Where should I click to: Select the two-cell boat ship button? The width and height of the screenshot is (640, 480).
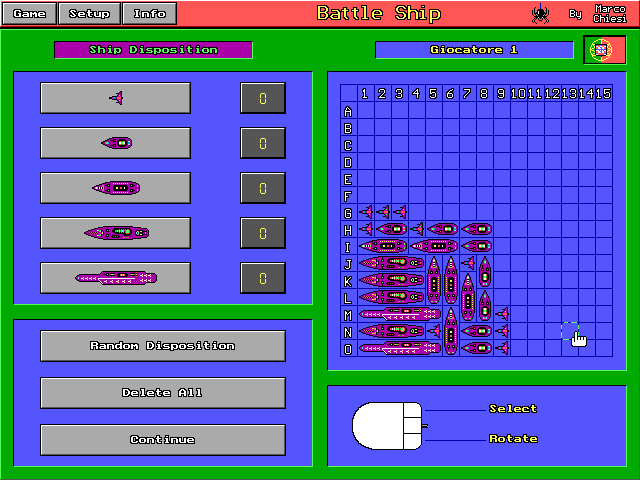(116, 143)
